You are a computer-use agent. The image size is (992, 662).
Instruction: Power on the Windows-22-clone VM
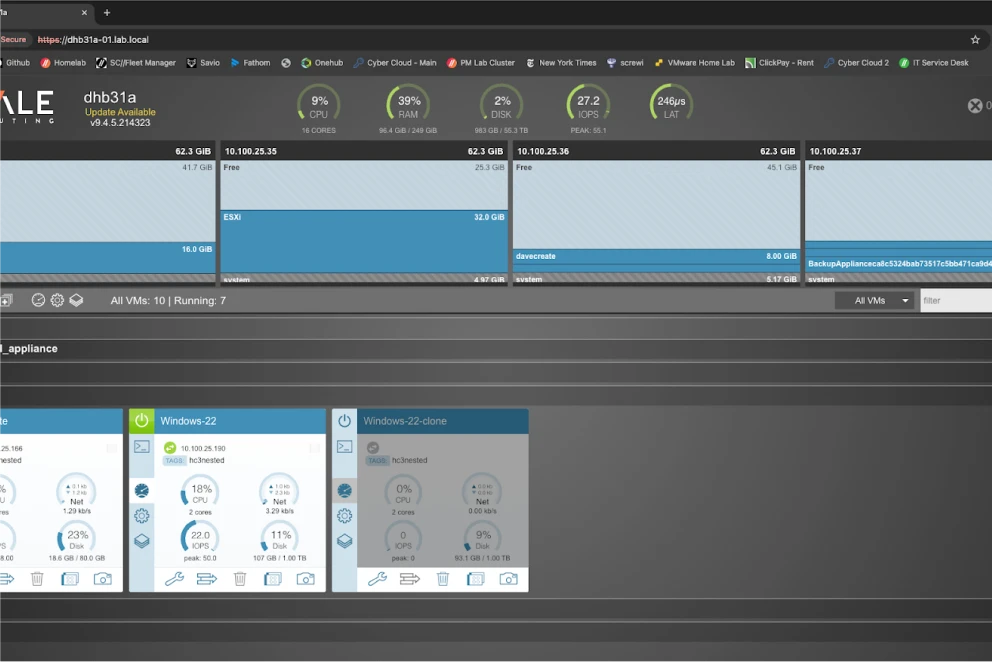(344, 421)
